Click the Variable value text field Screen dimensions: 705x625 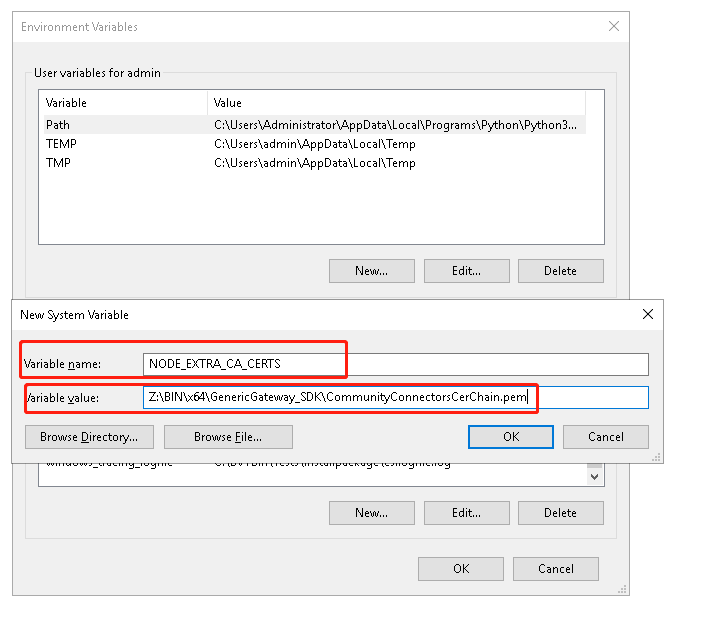[x=396, y=398]
